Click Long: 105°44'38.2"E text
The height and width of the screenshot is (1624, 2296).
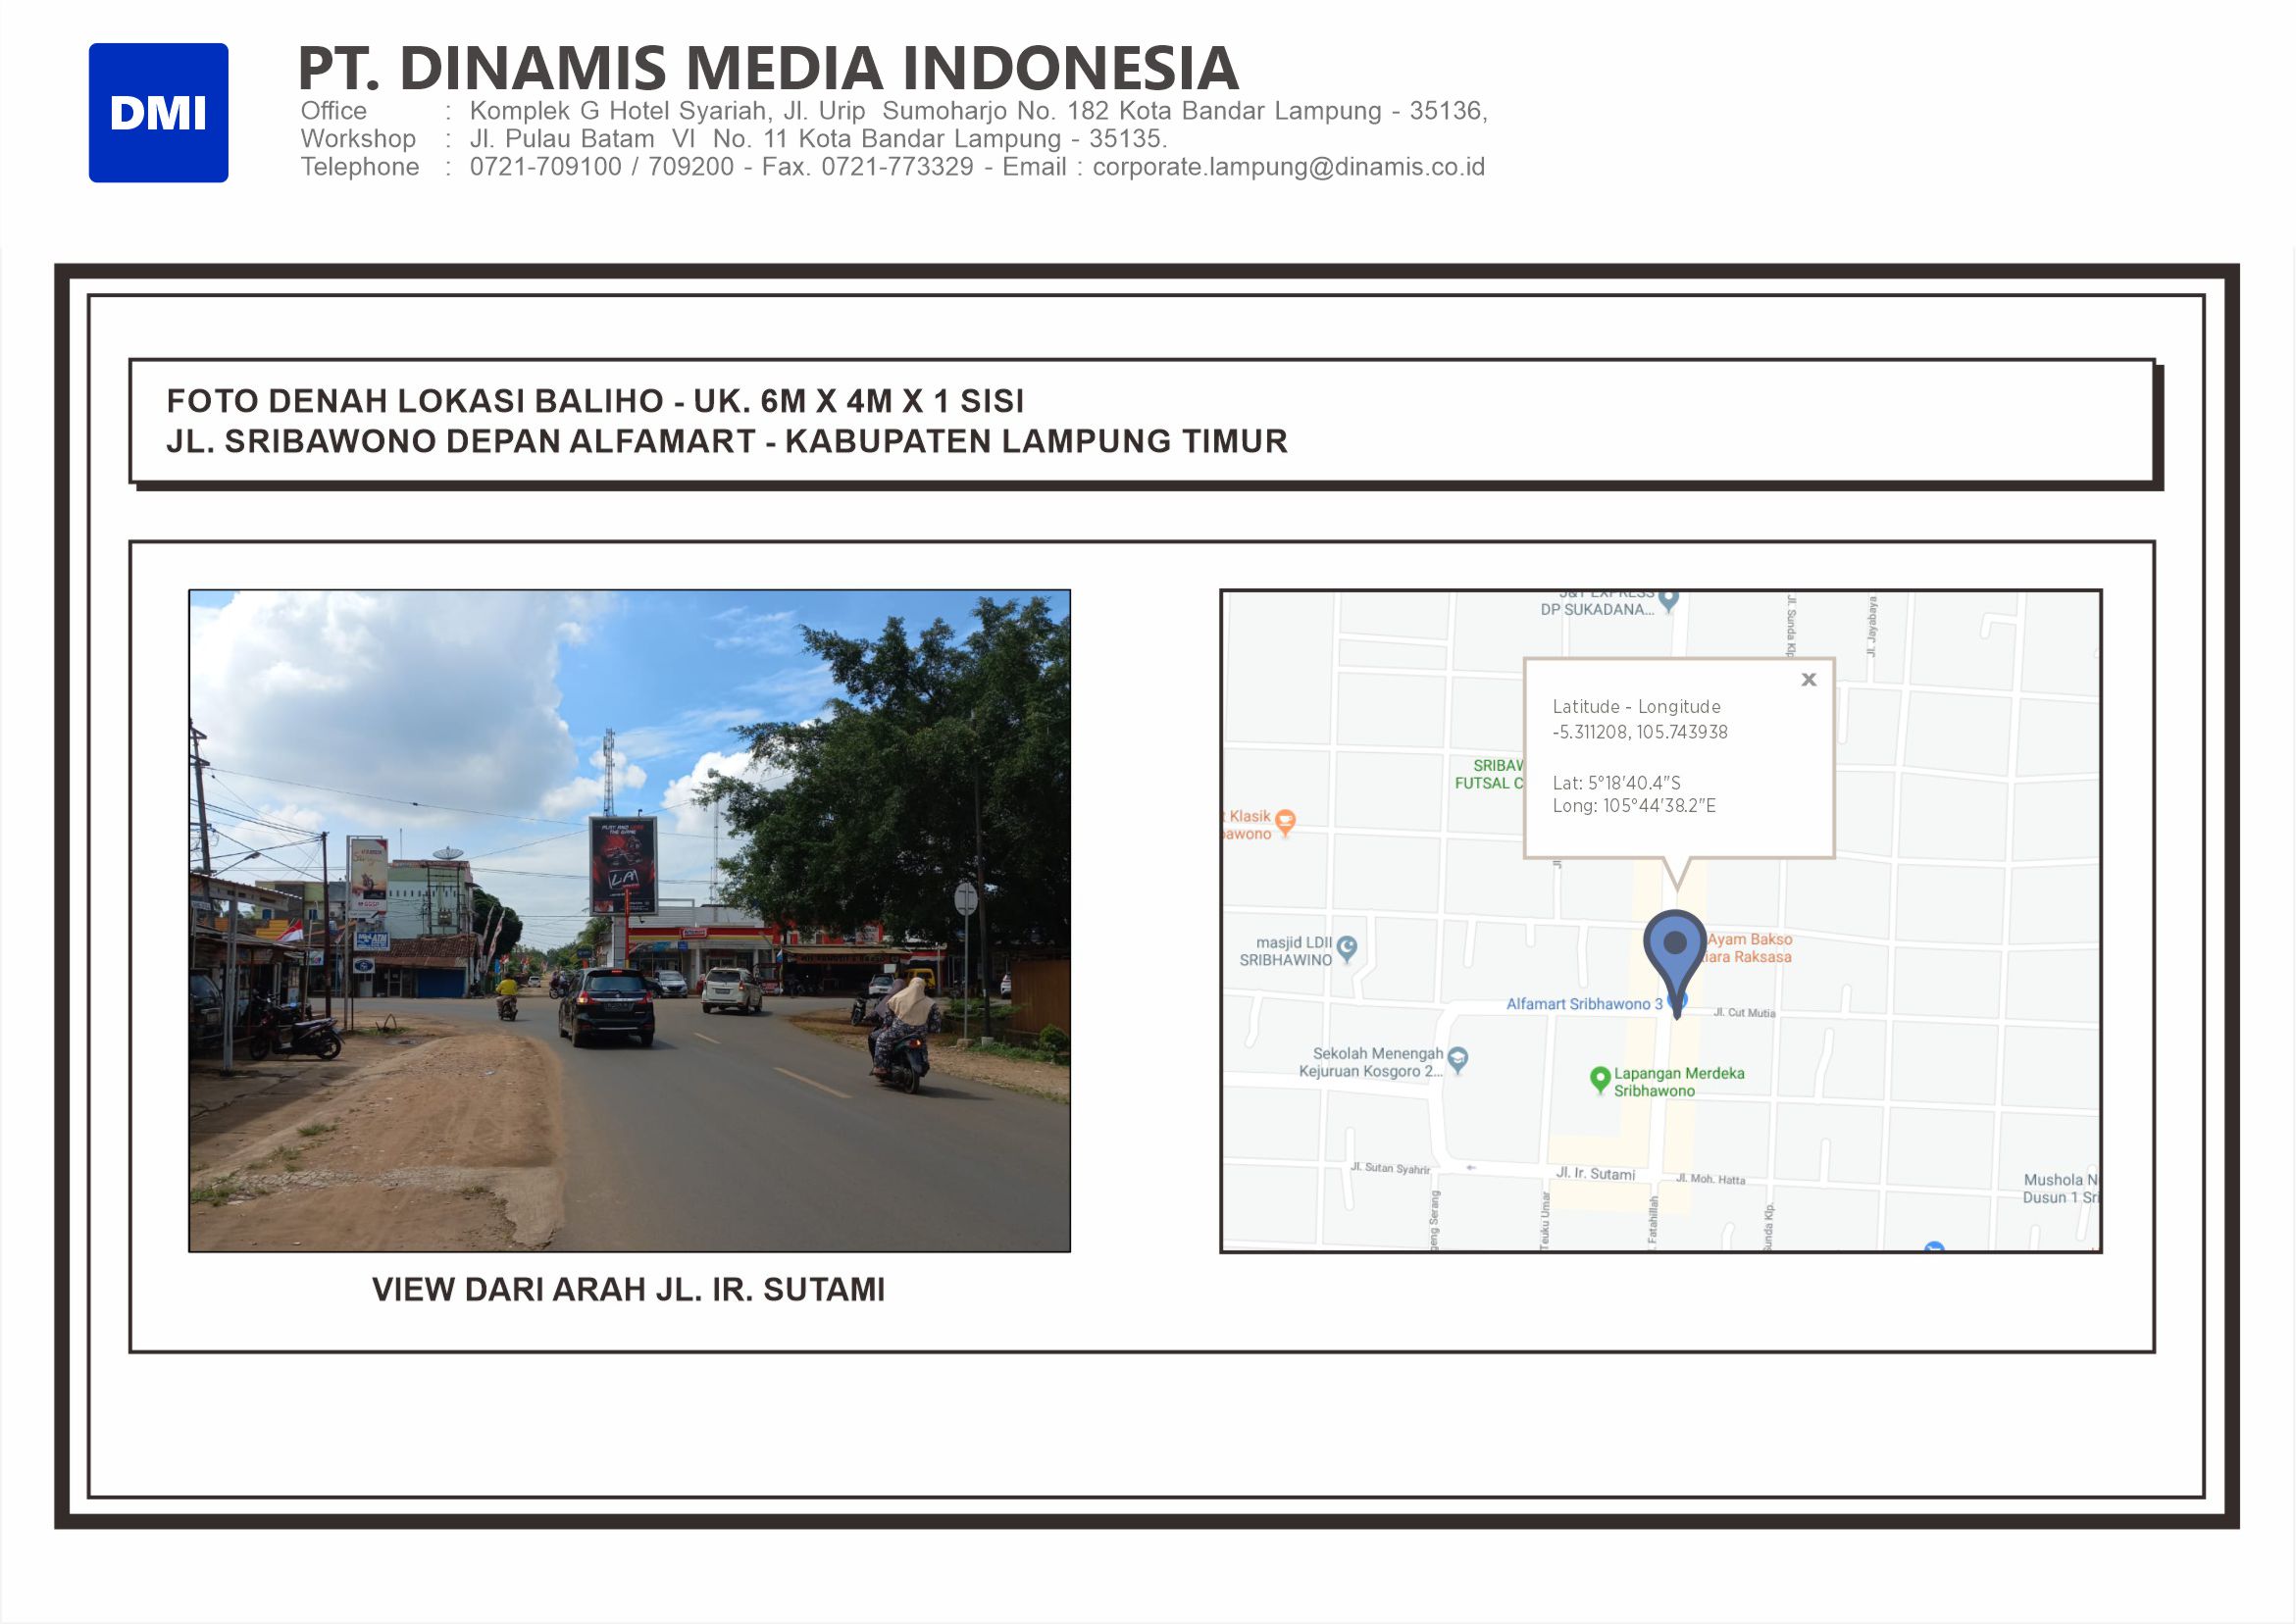1634,806
